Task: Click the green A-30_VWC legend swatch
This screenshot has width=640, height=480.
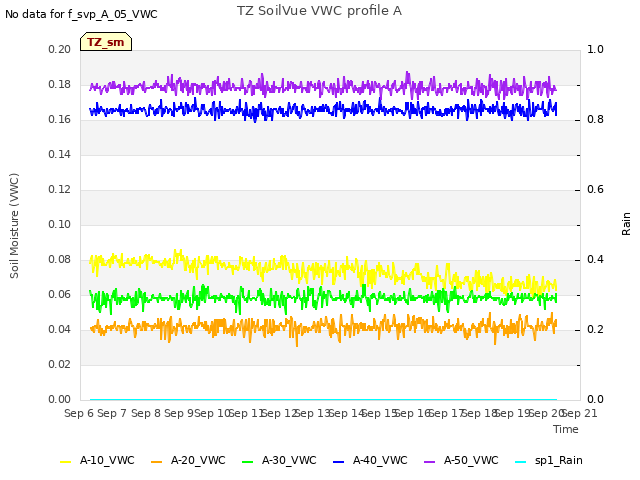Action: [248, 462]
